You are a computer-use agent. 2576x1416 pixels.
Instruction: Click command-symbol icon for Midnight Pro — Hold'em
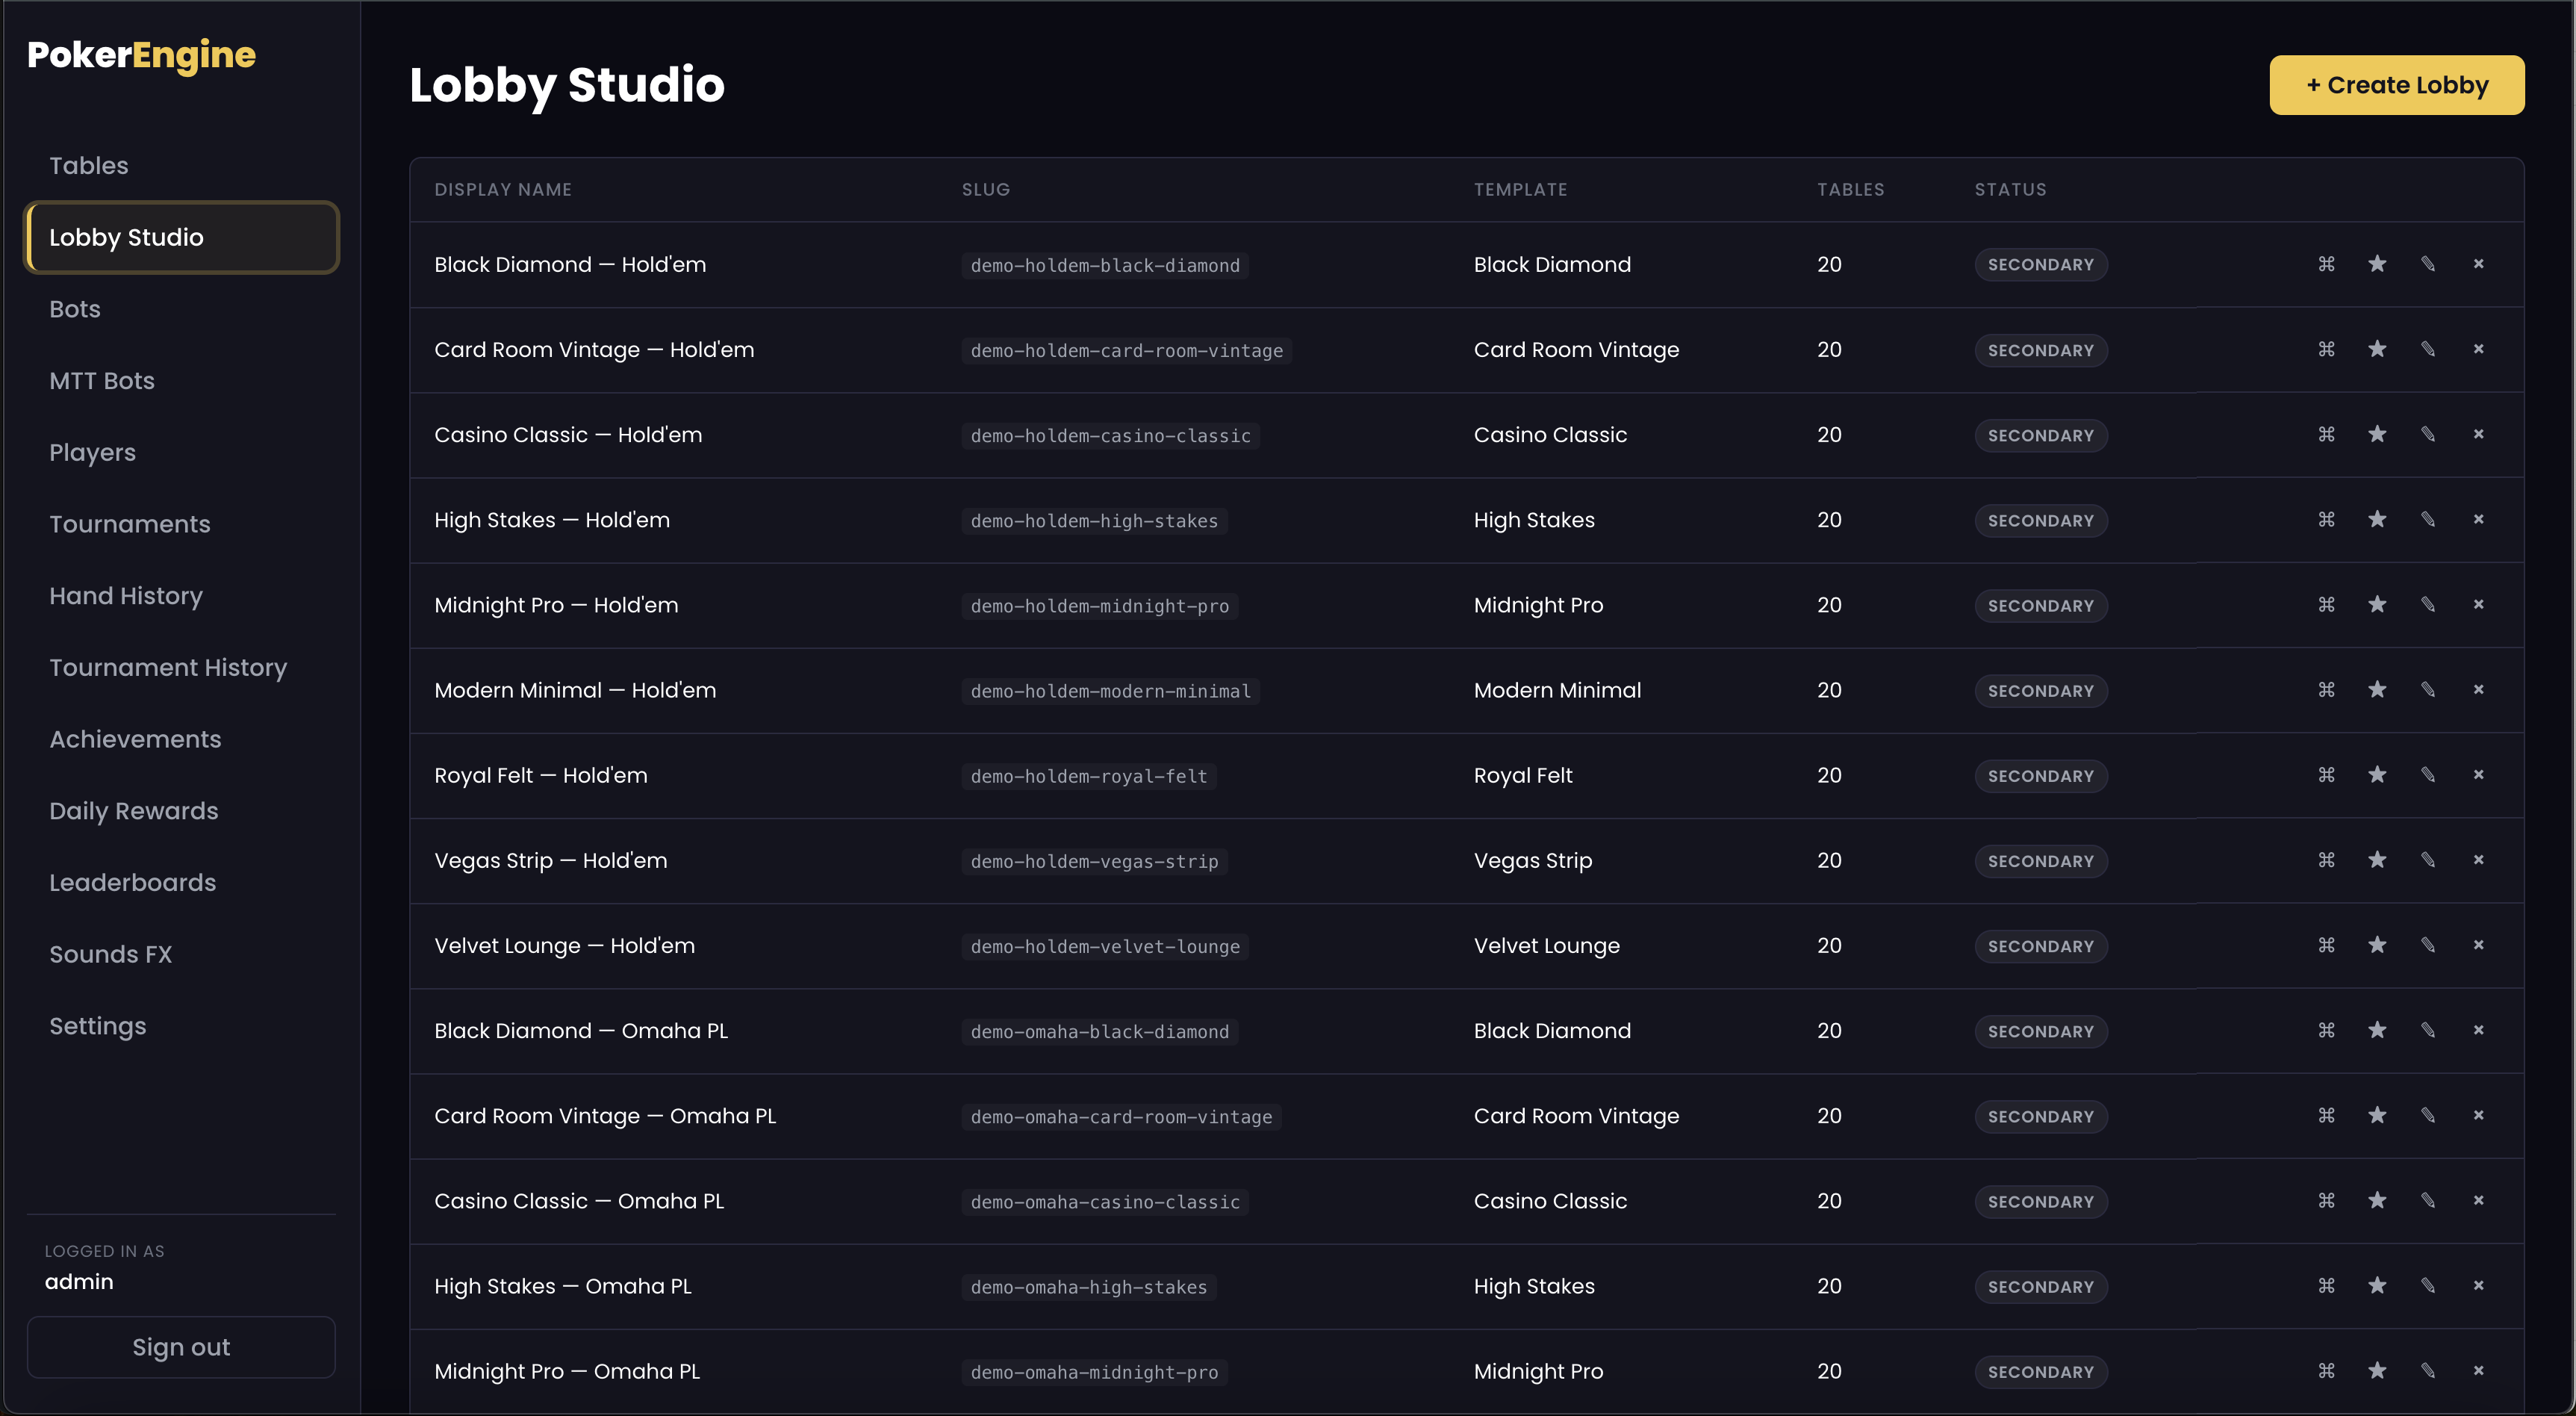2326,604
